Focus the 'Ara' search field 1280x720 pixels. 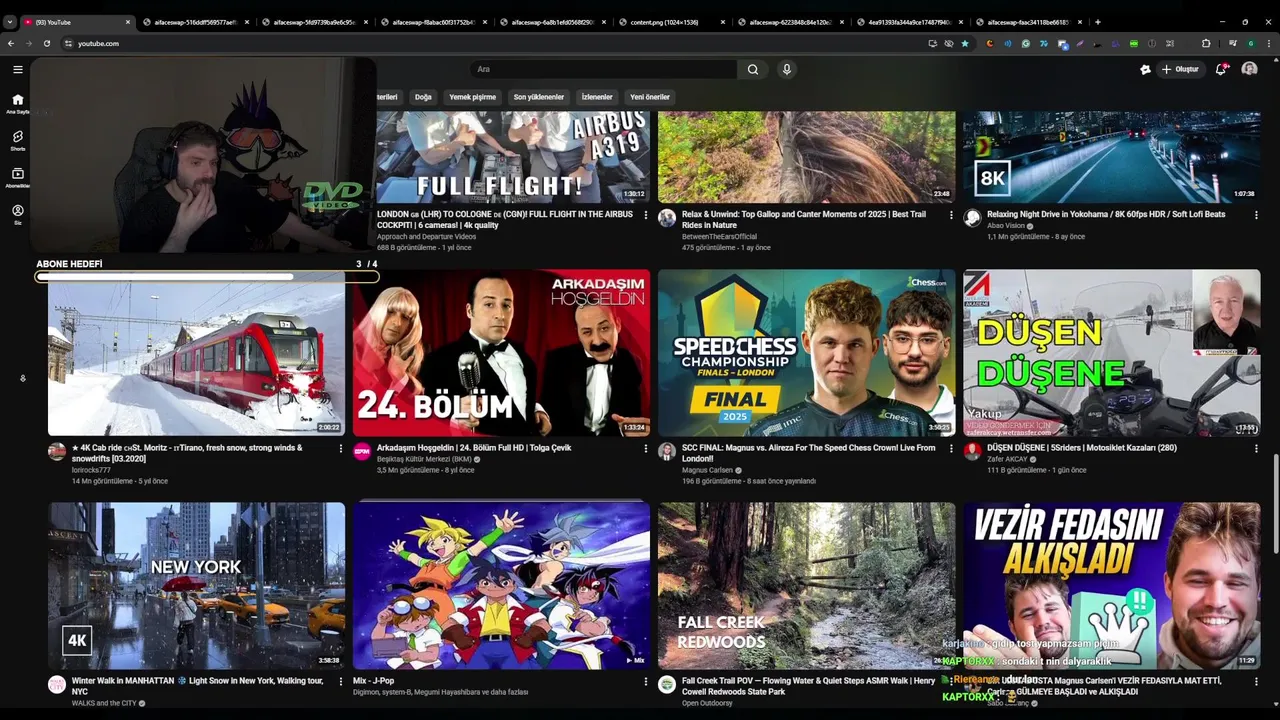603,69
